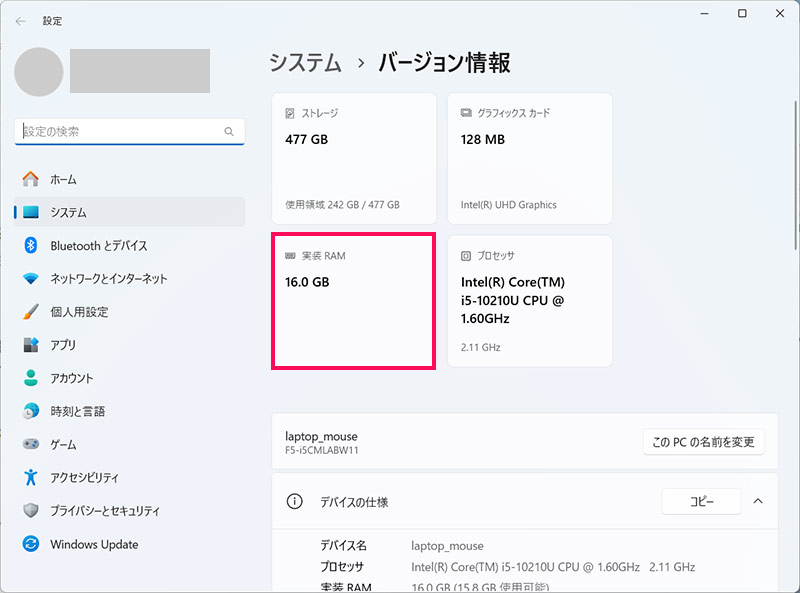
Task: Click the user profile avatar
Action: 39,72
